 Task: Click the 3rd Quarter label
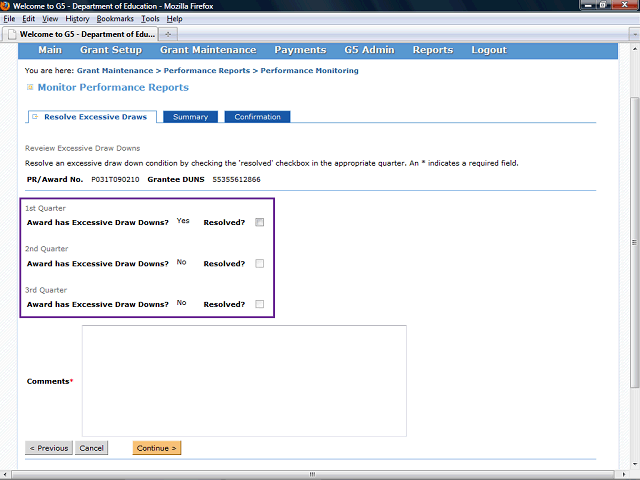click(x=46, y=290)
